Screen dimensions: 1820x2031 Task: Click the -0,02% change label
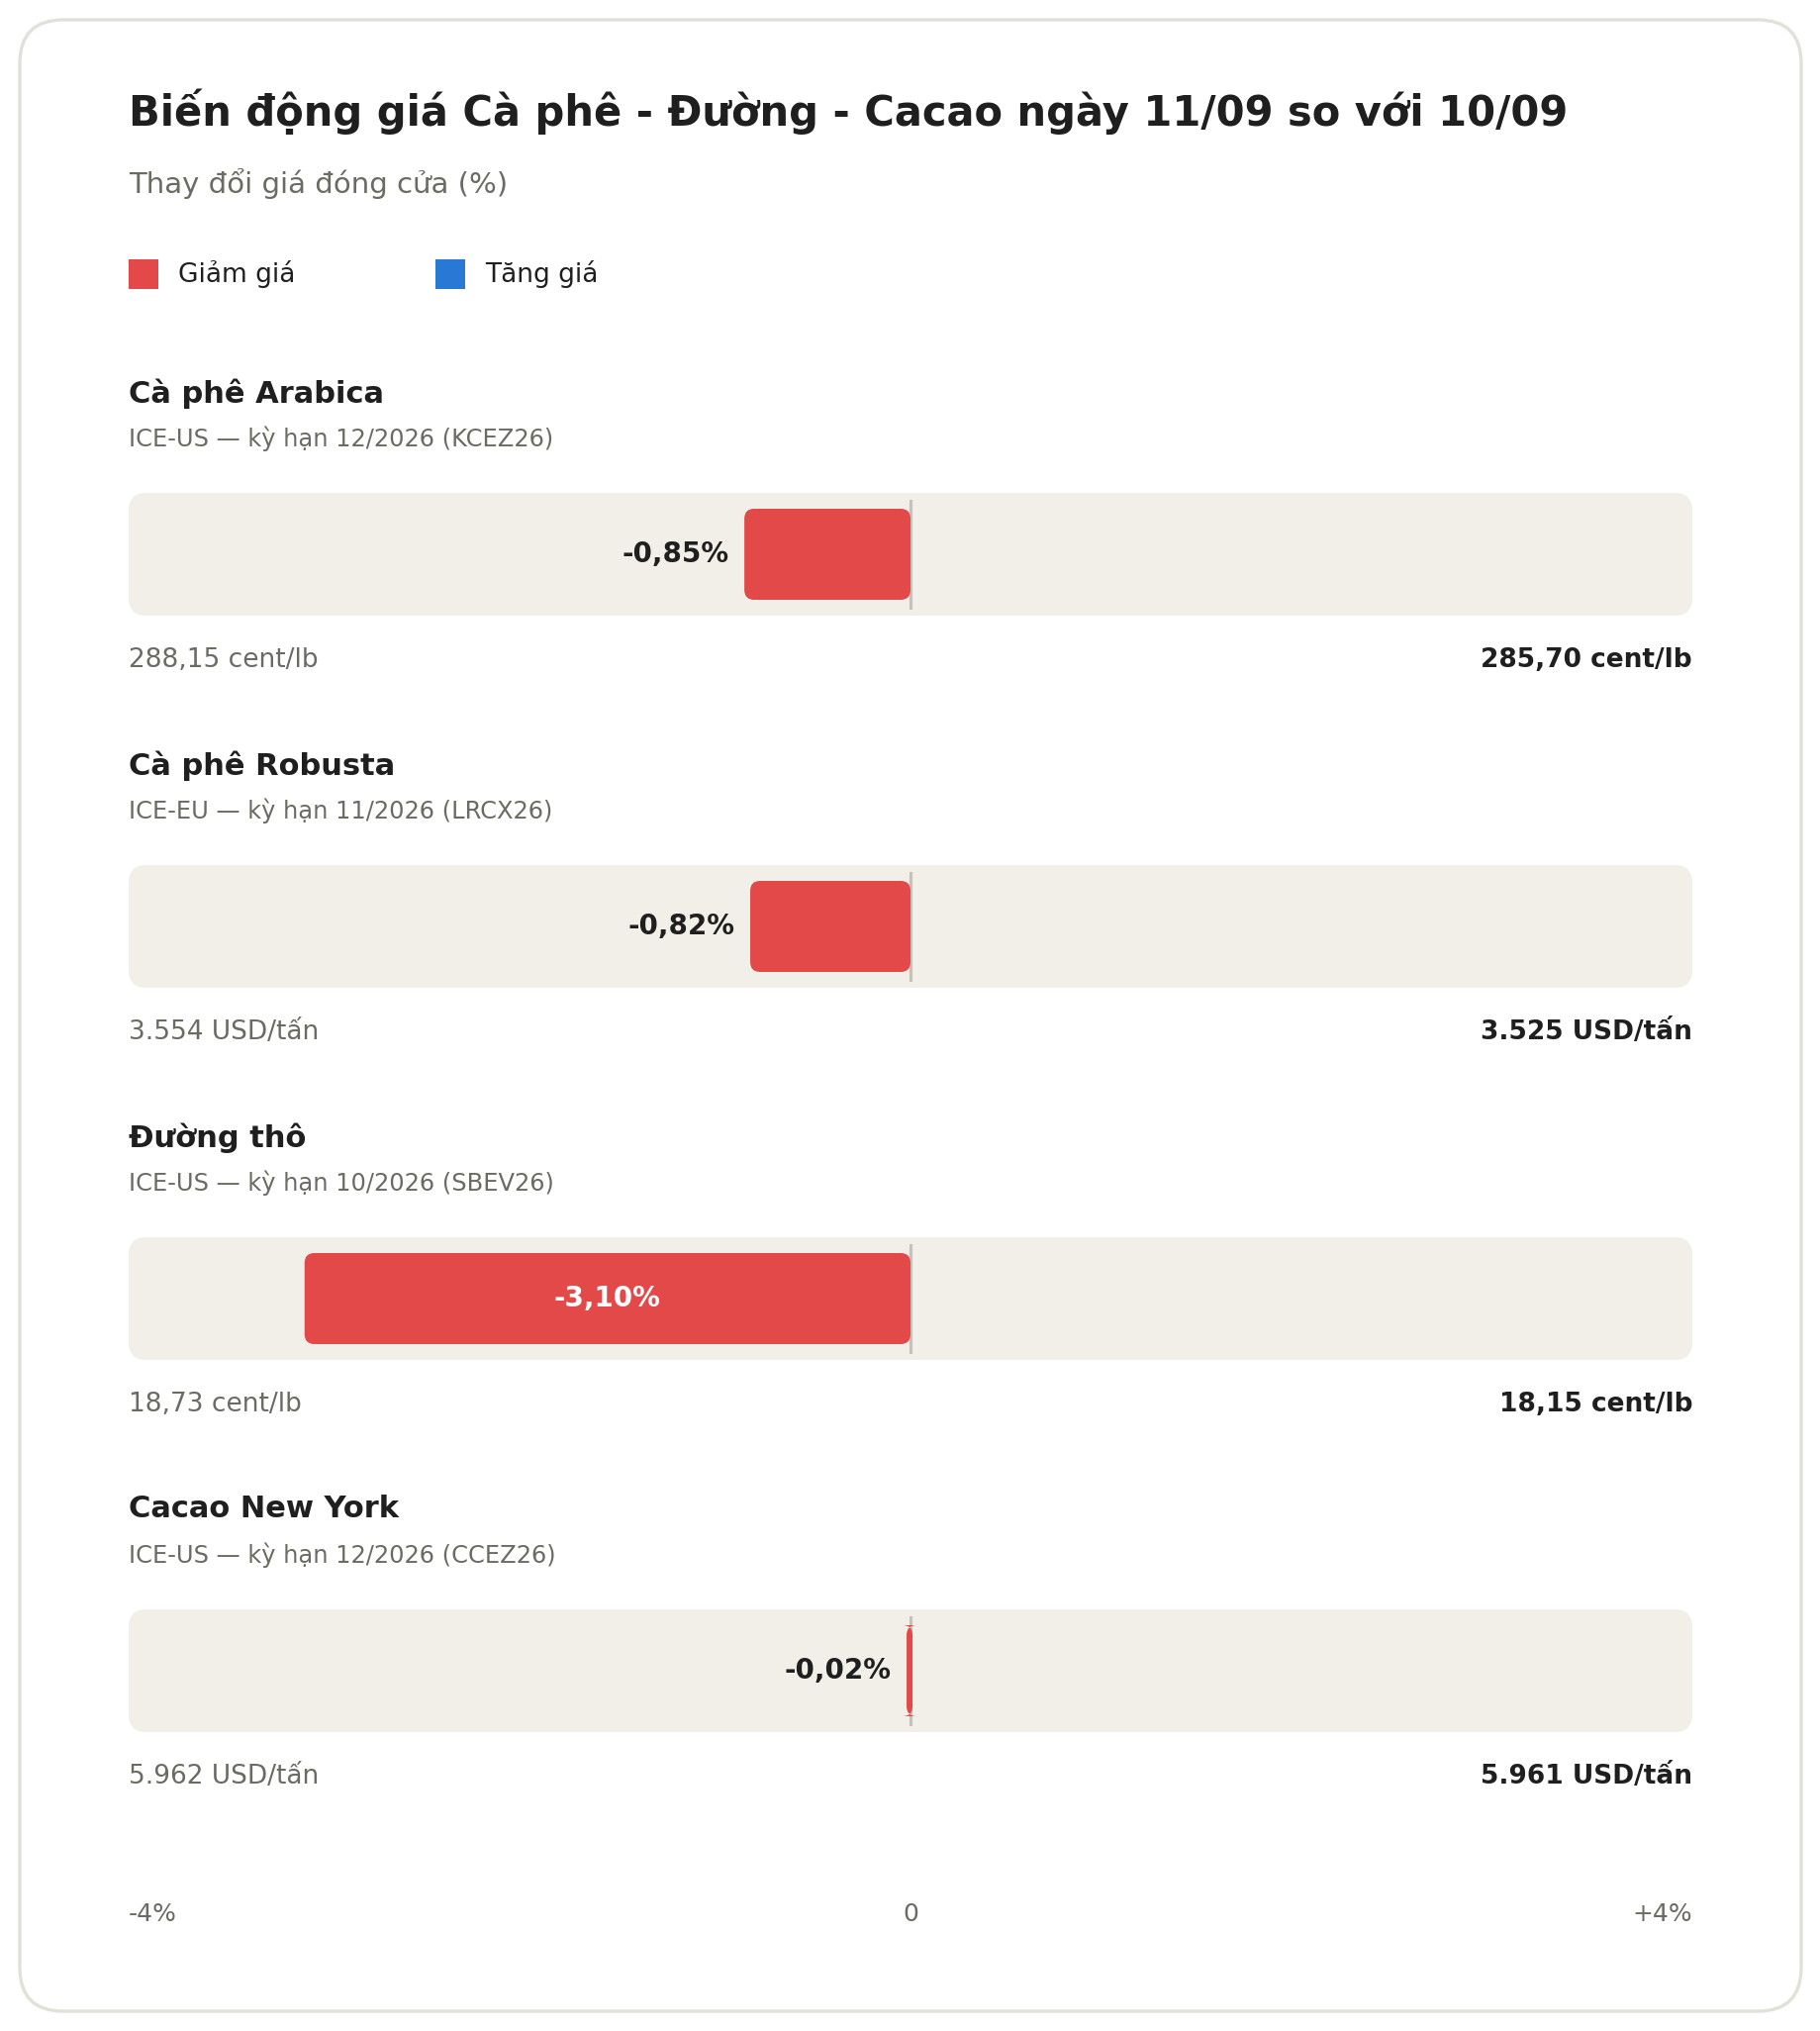point(837,1670)
